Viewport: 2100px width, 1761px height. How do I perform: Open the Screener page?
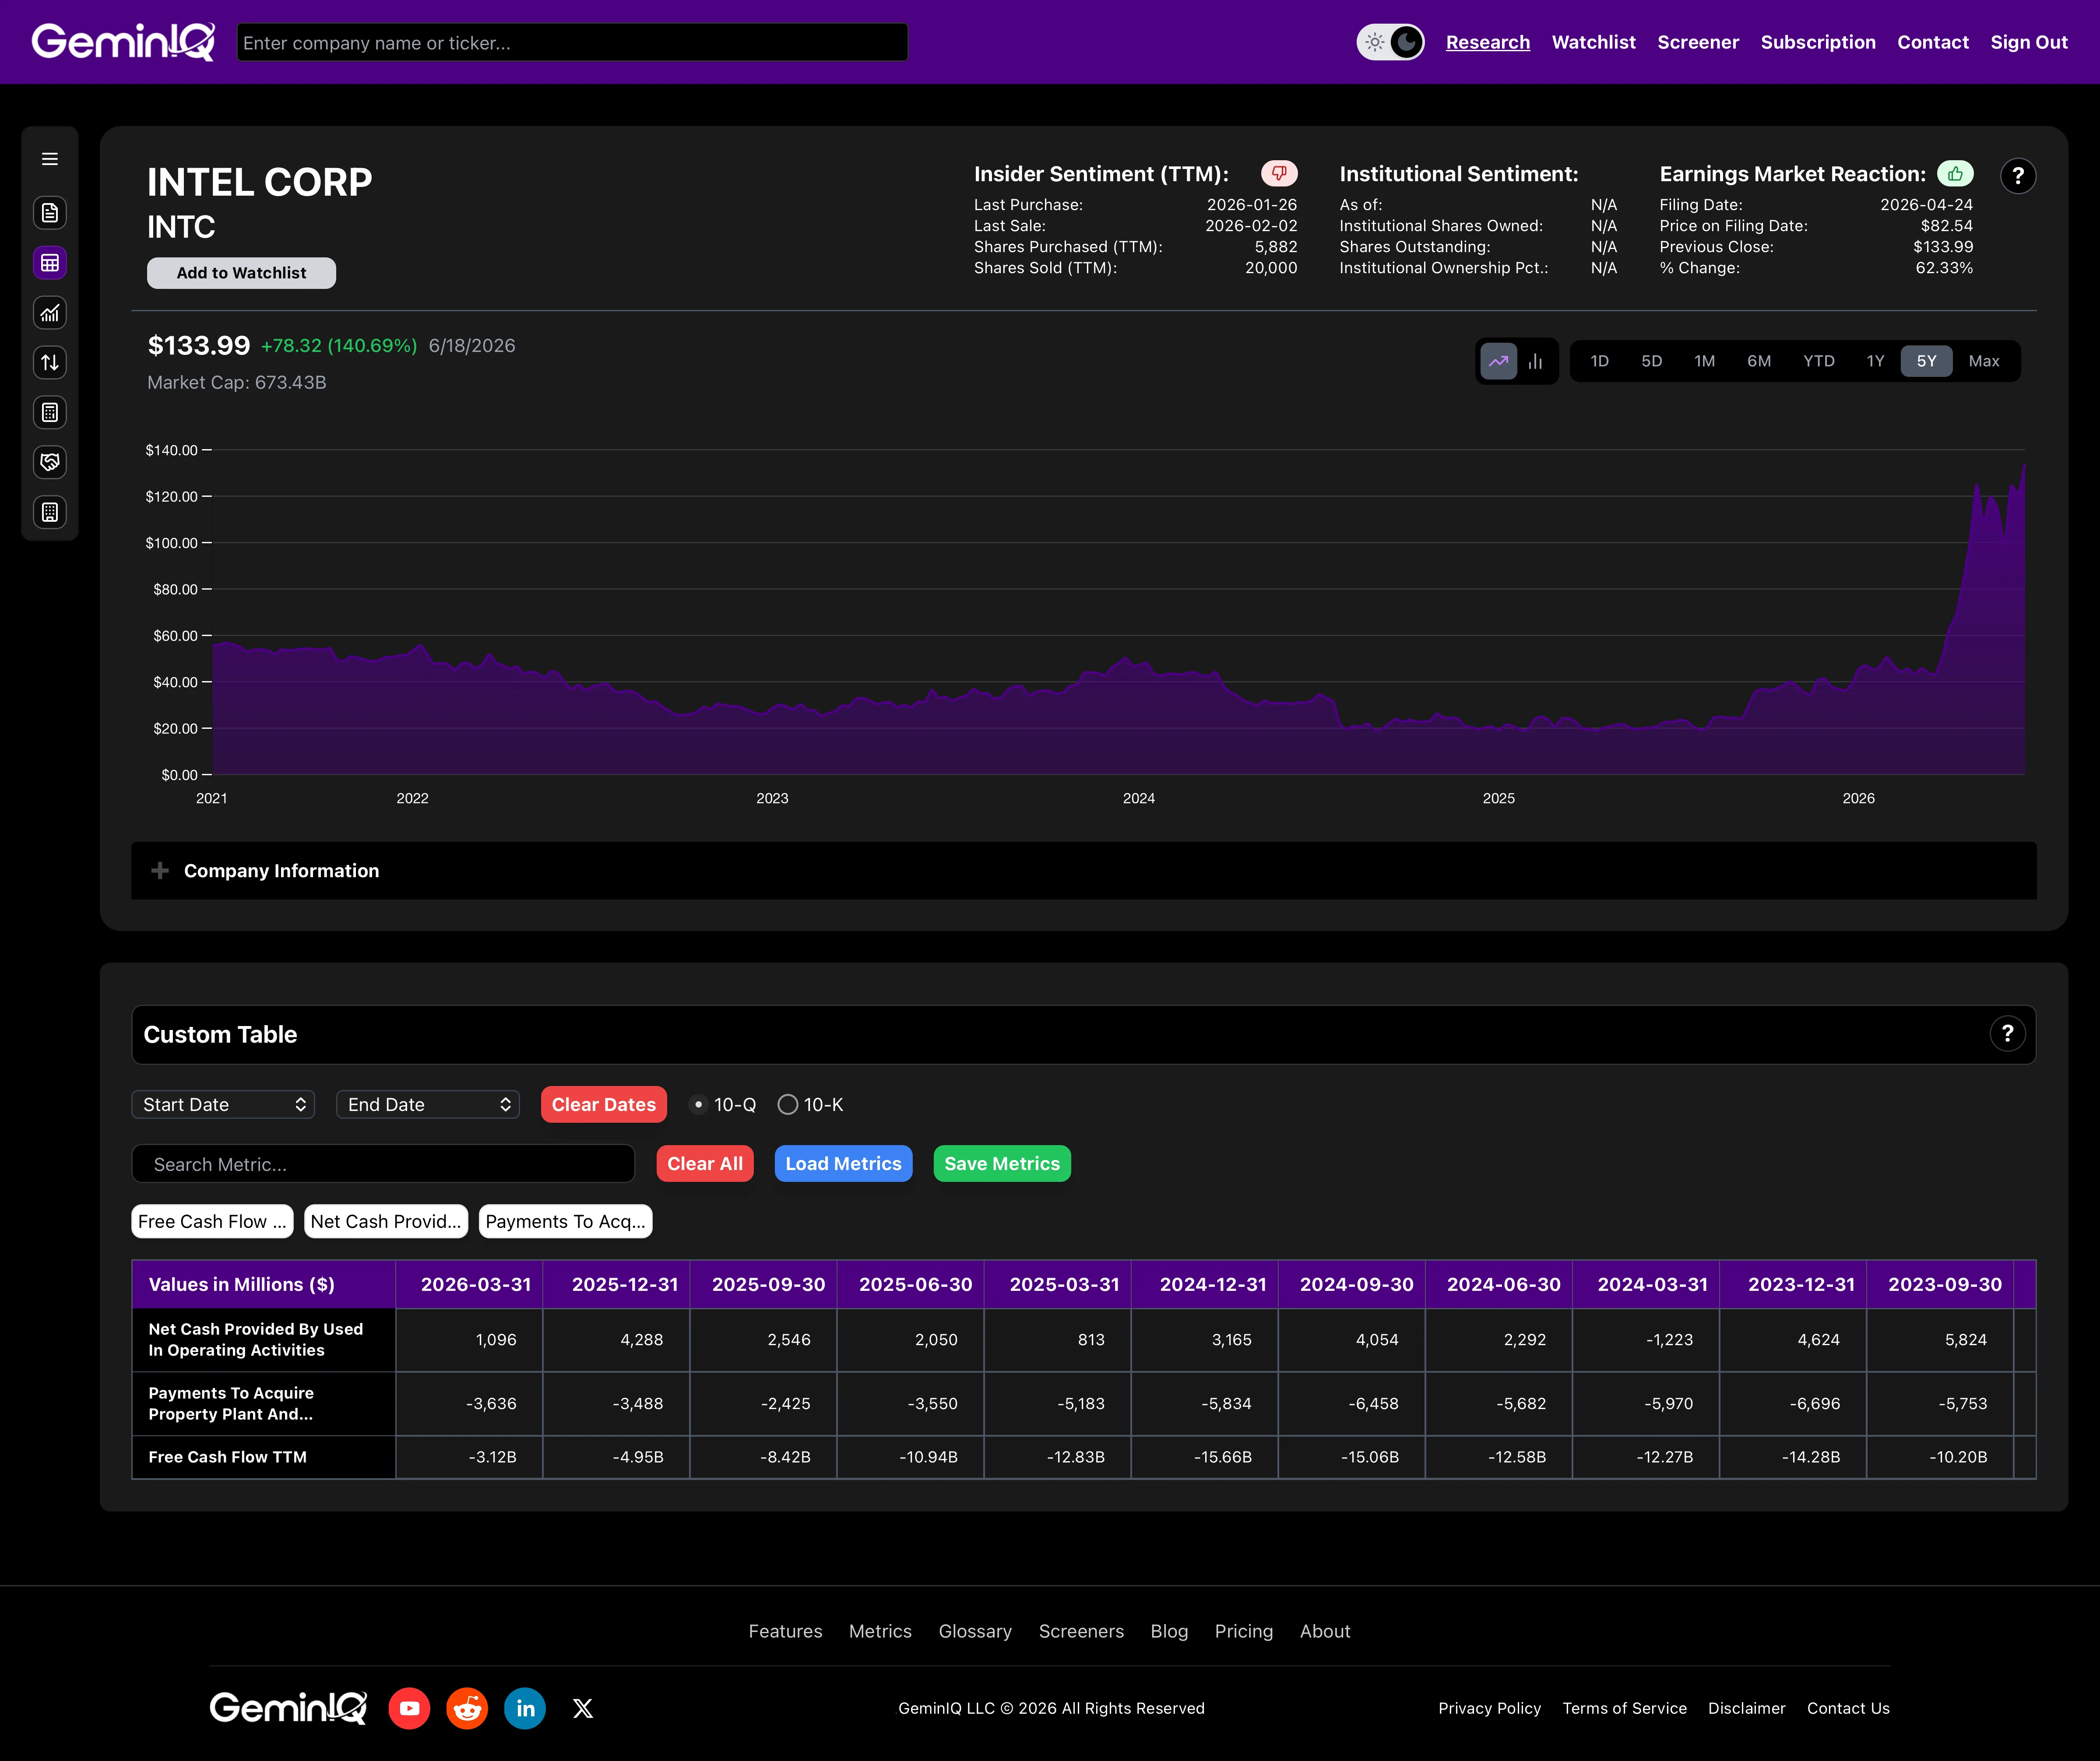[1698, 42]
